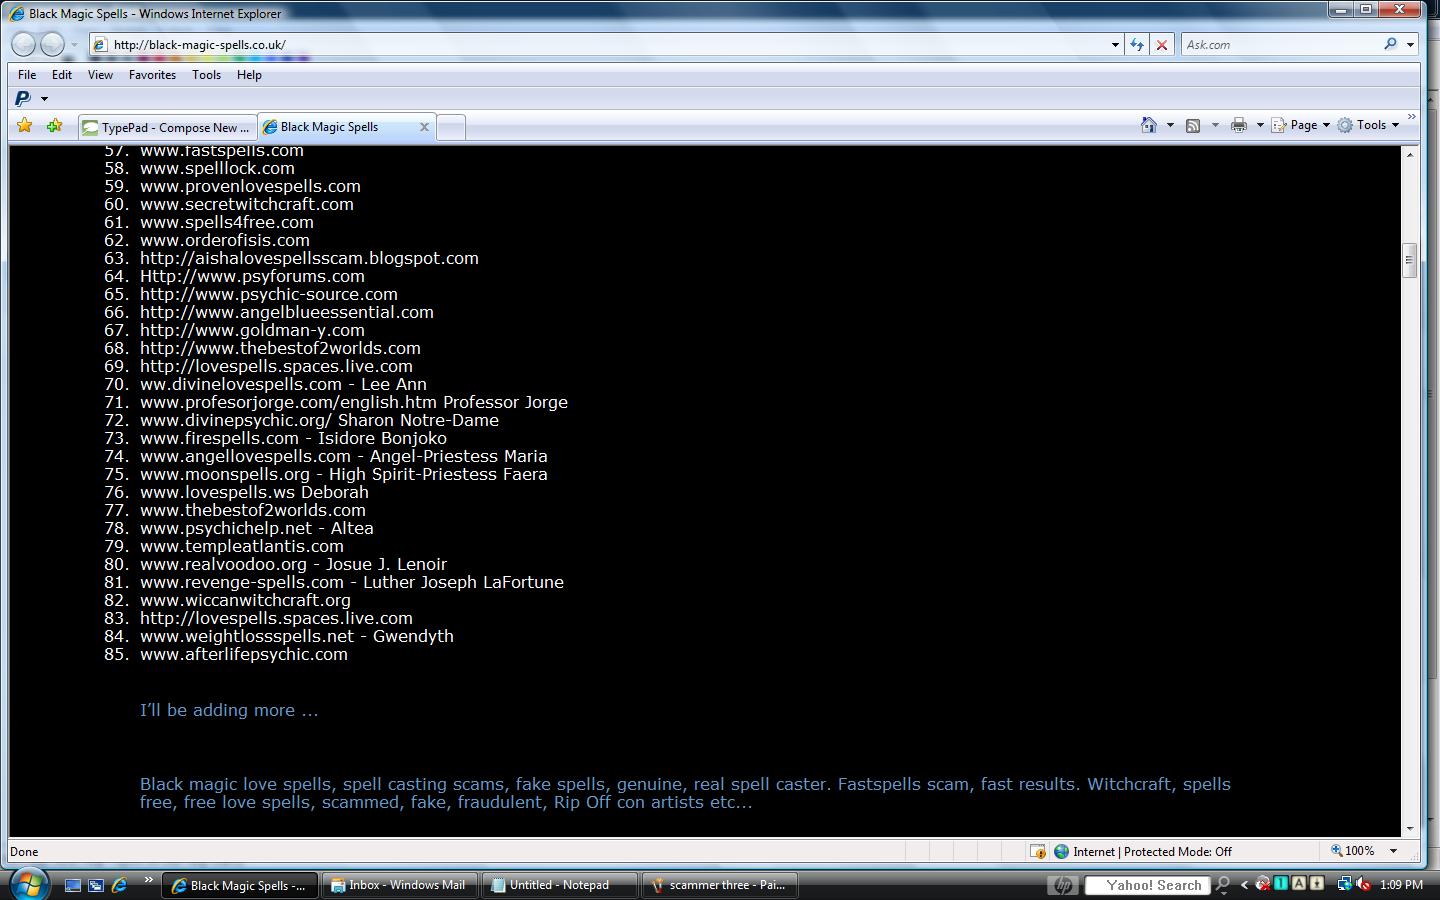Click the vertical scrollbar thumb
This screenshot has width=1440, height=900.
(1410, 259)
